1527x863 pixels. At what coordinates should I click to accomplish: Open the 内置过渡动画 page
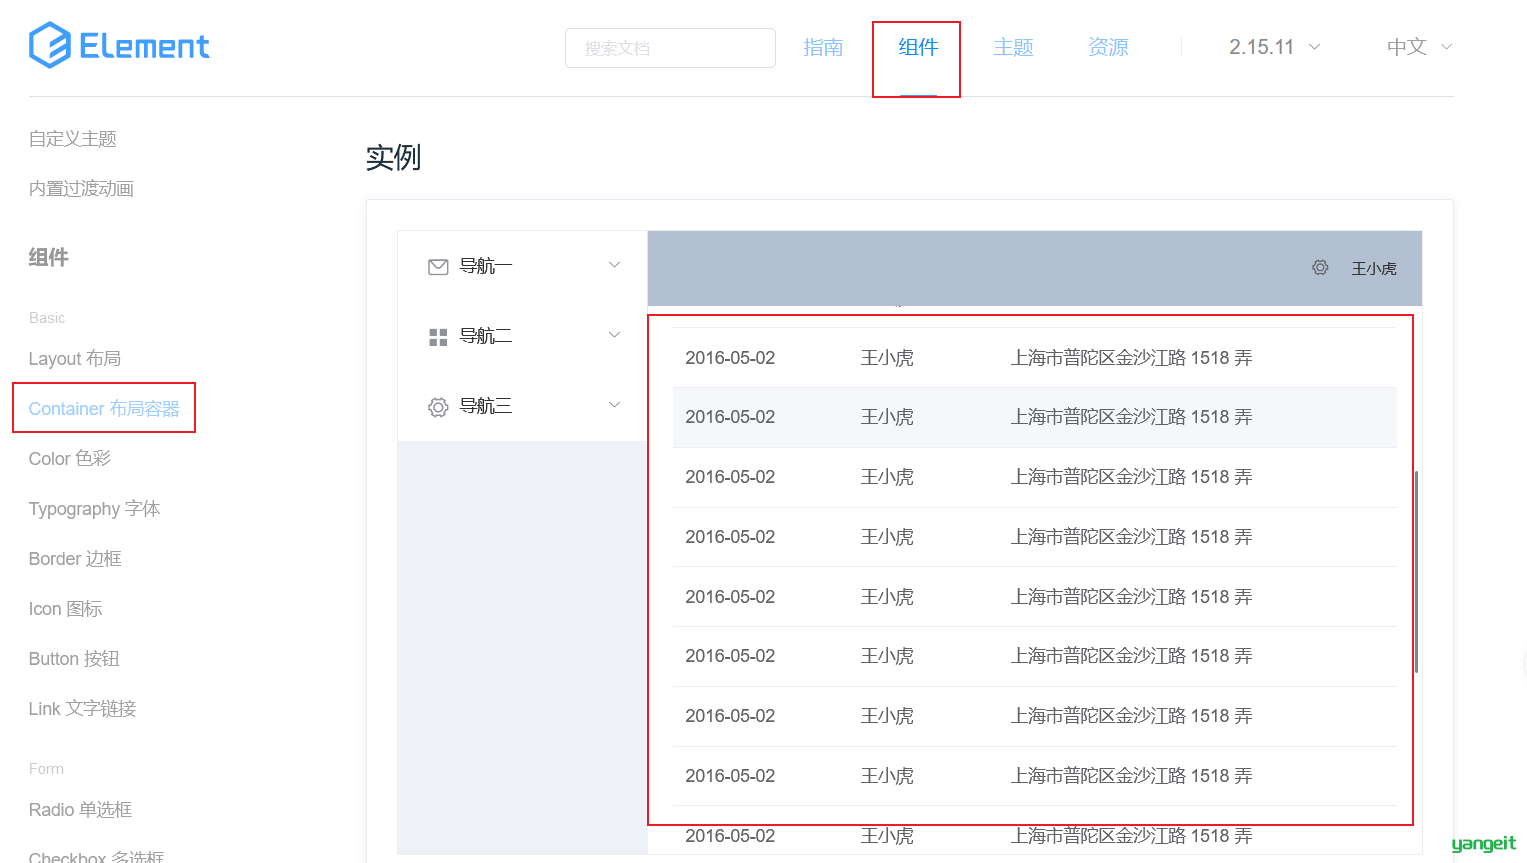[81, 189]
